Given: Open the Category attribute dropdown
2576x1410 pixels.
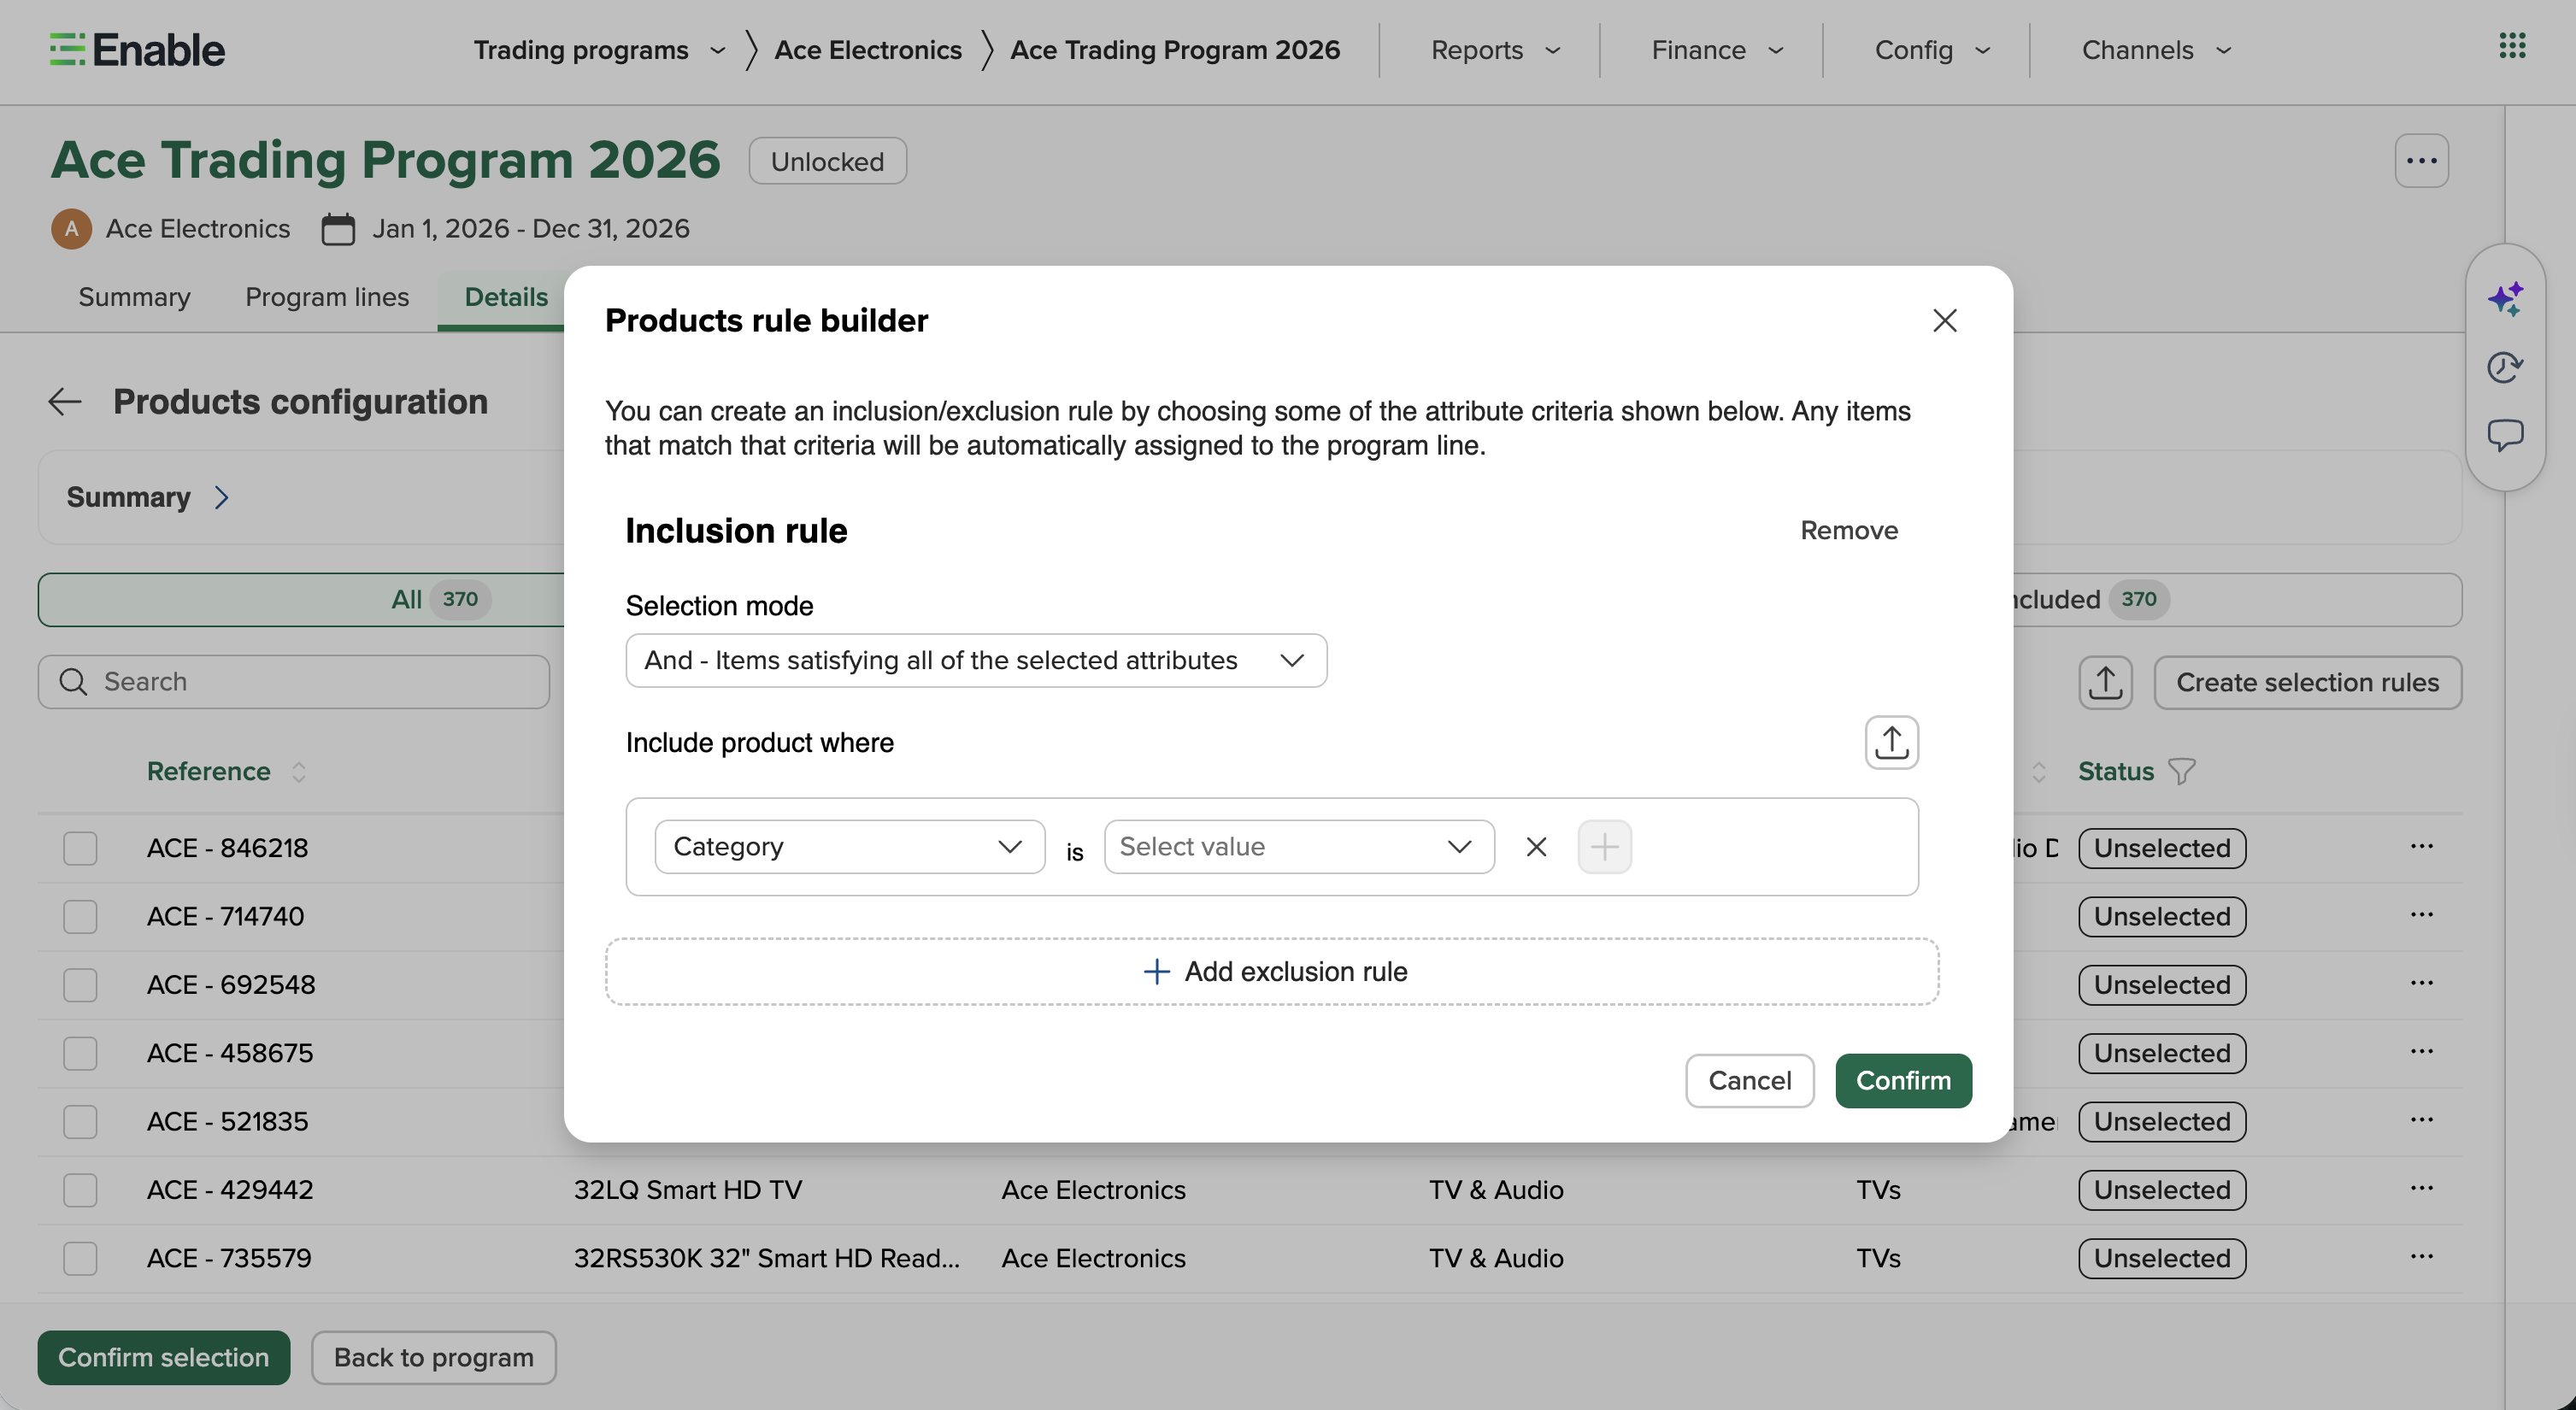Looking at the screenshot, I should 849,847.
